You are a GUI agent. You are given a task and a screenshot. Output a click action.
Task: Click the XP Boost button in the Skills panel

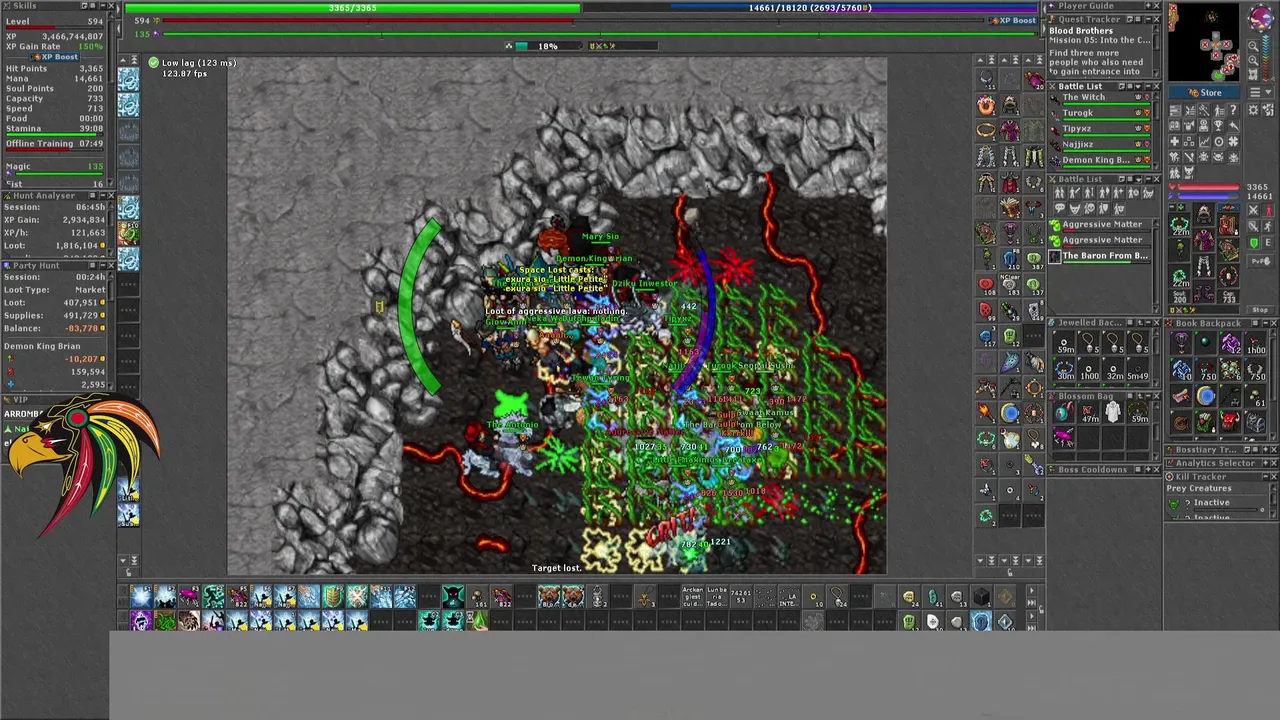click(x=55, y=57)
